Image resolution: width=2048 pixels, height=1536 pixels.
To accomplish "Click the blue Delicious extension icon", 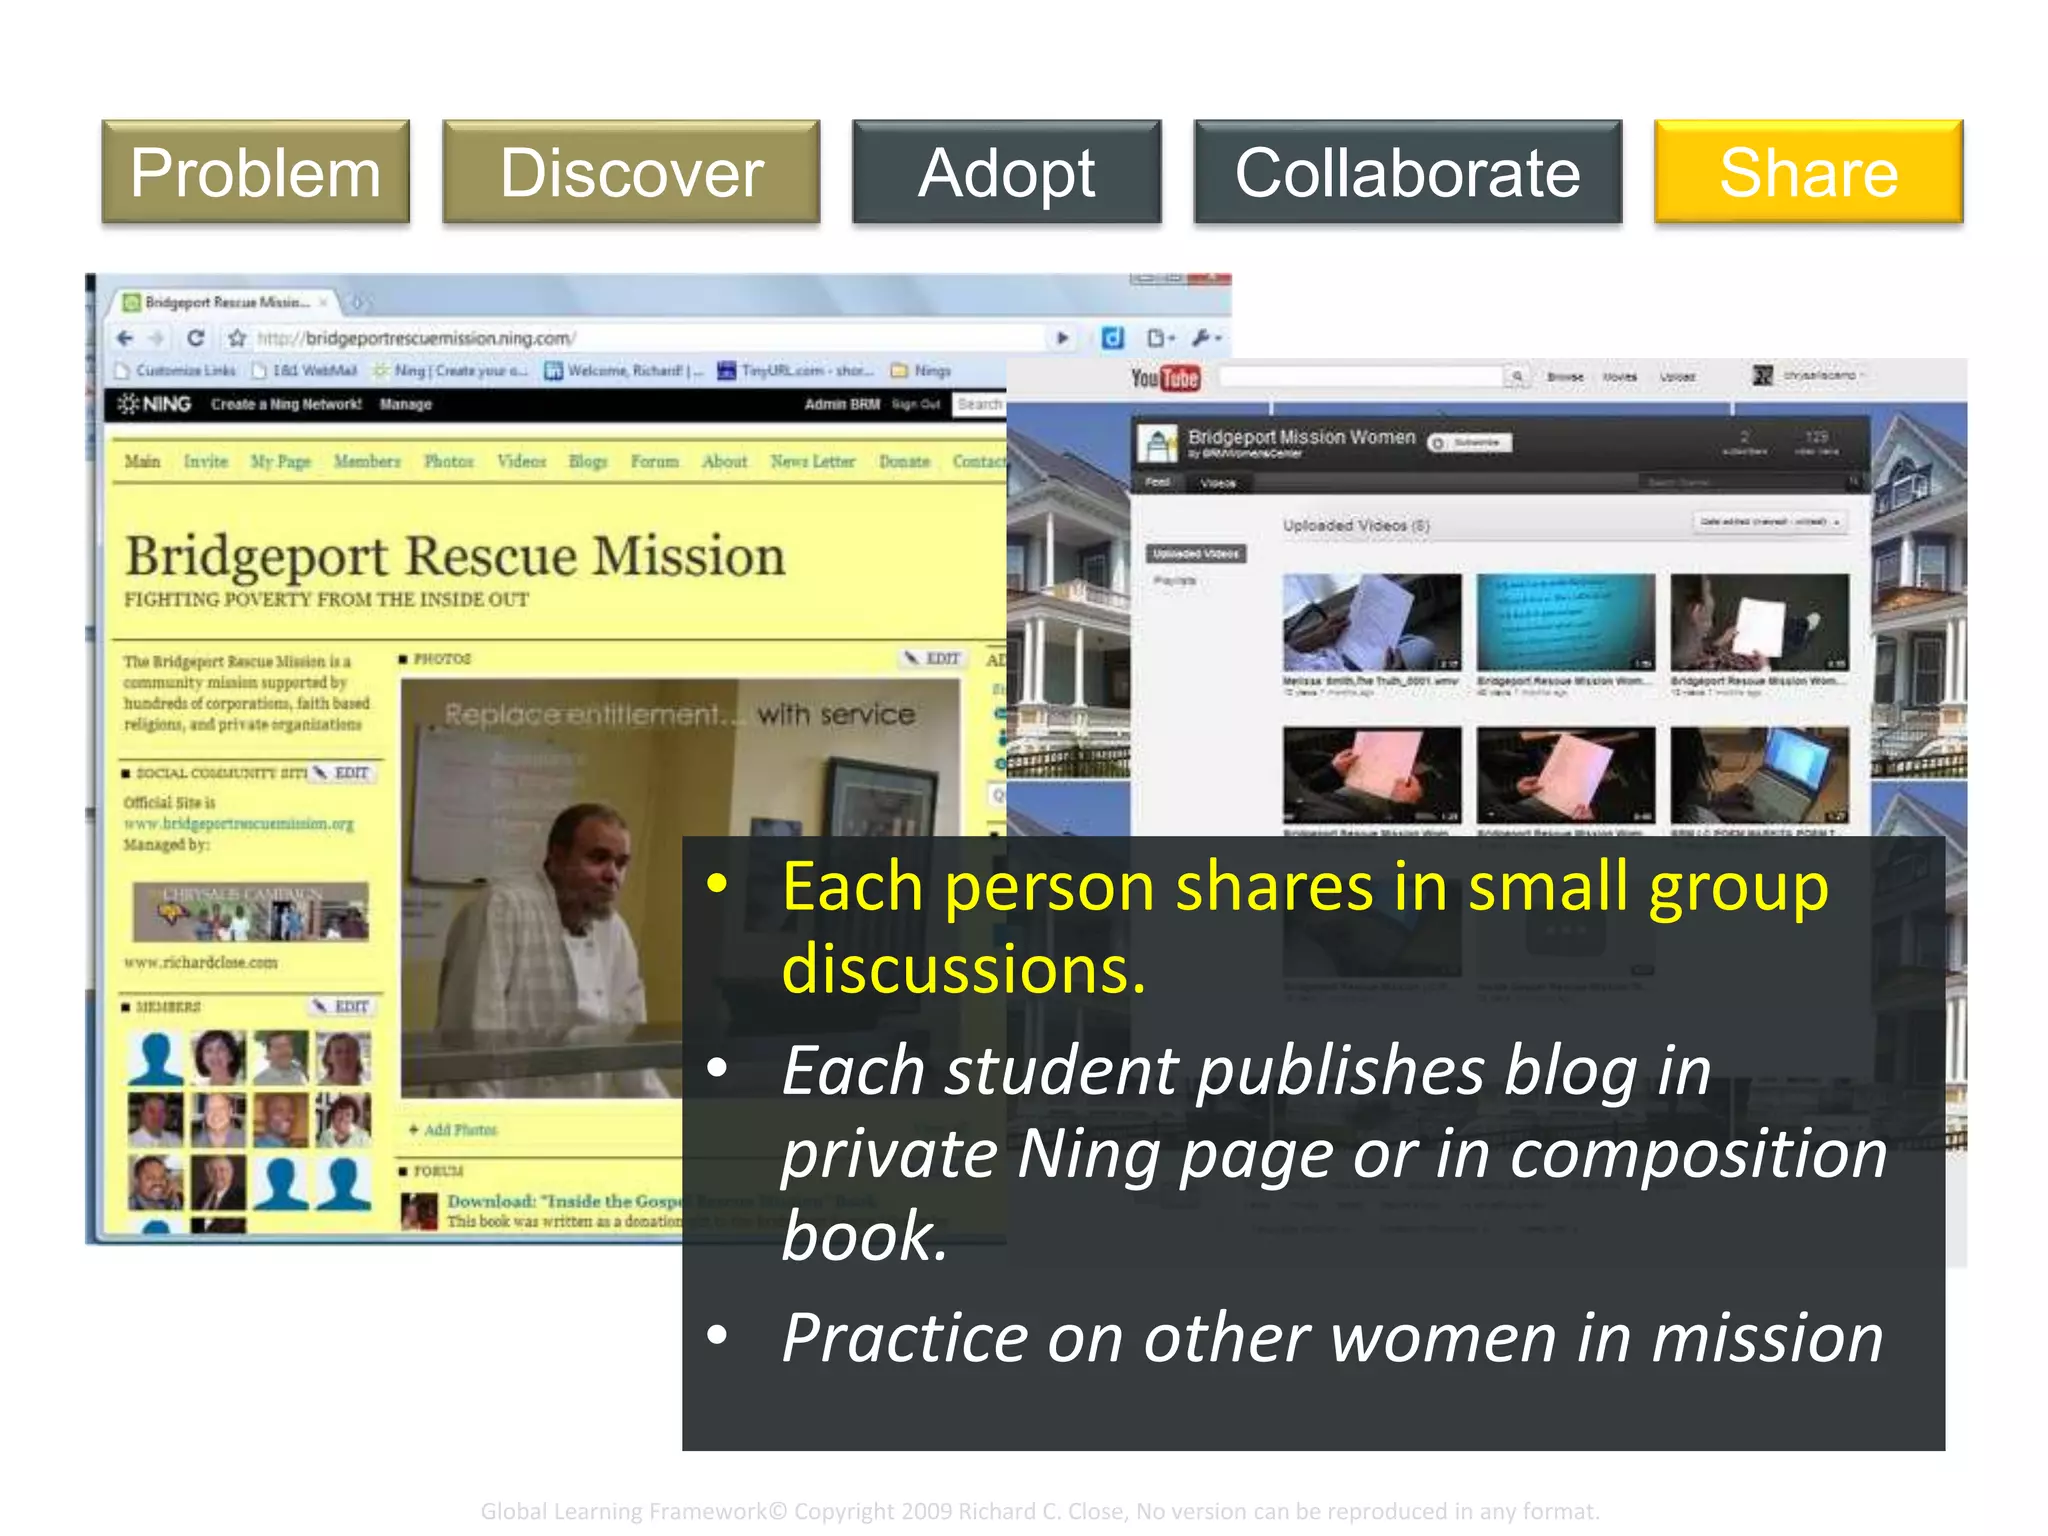I will tap(1112, 338).
